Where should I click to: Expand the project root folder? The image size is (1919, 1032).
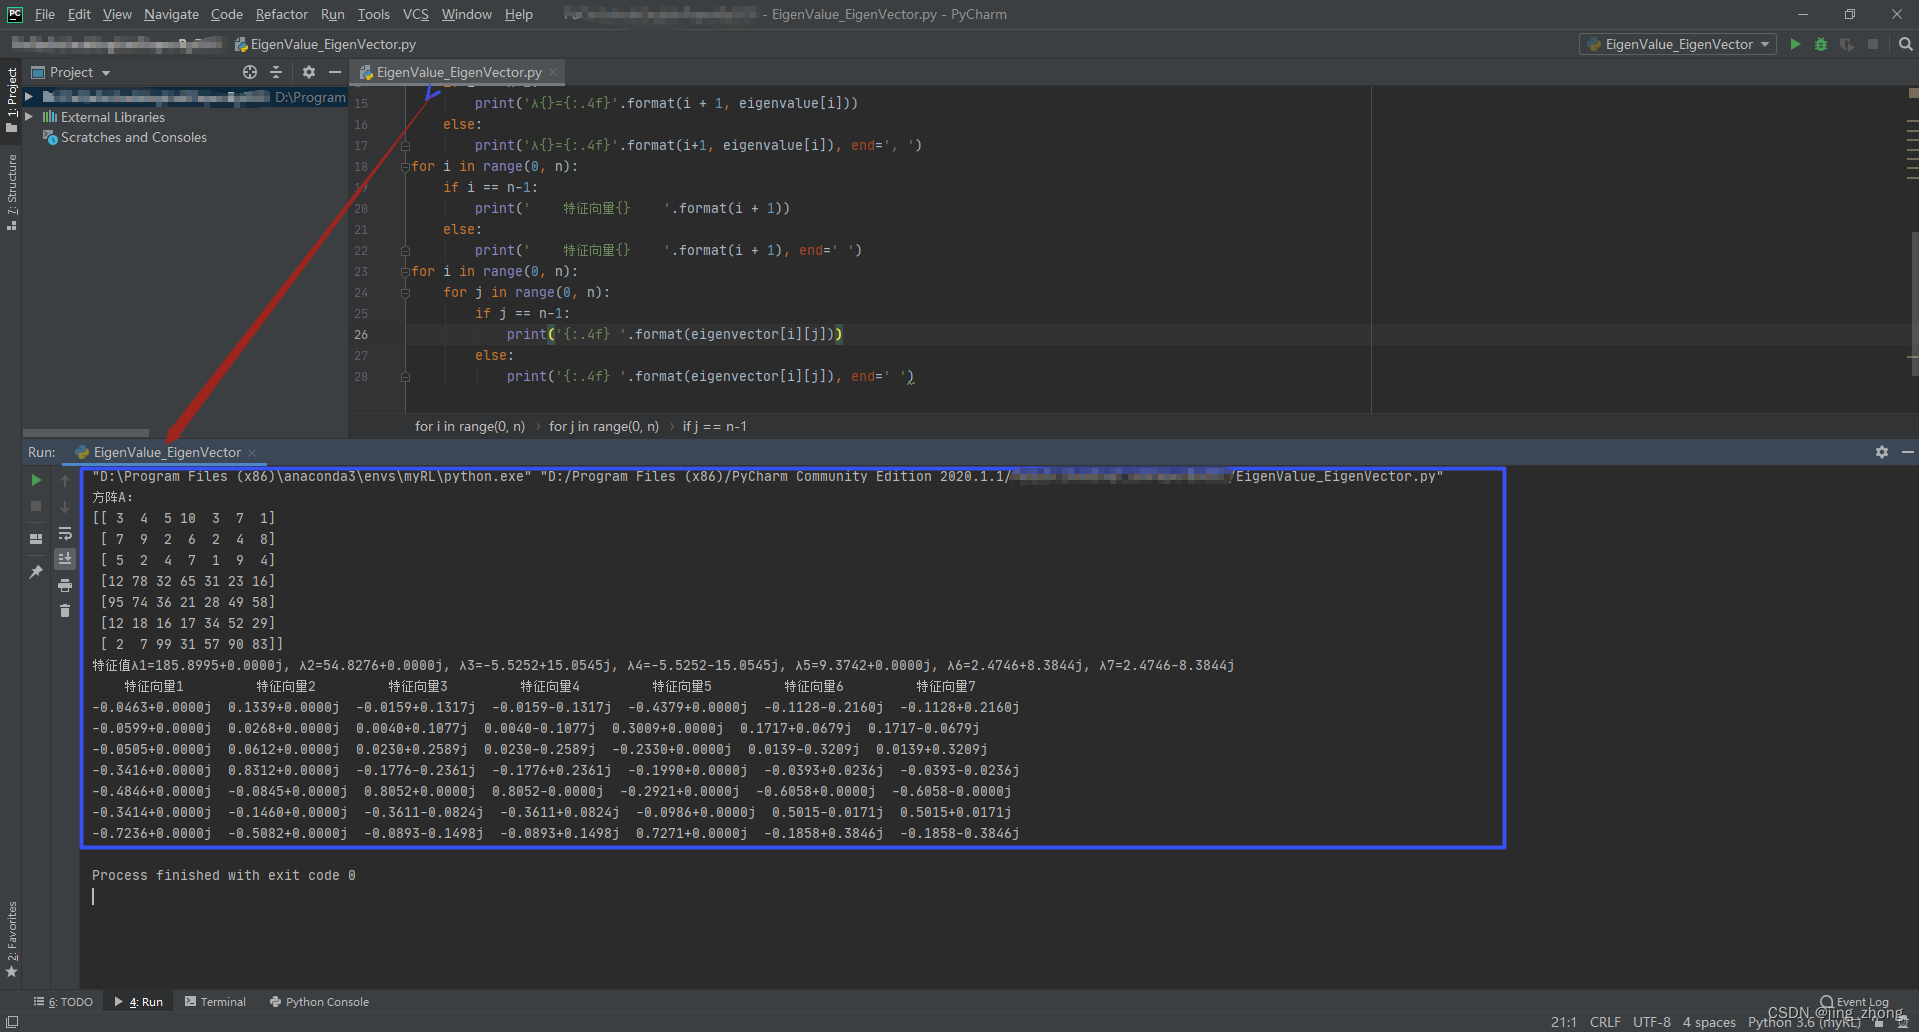[30, 97]
